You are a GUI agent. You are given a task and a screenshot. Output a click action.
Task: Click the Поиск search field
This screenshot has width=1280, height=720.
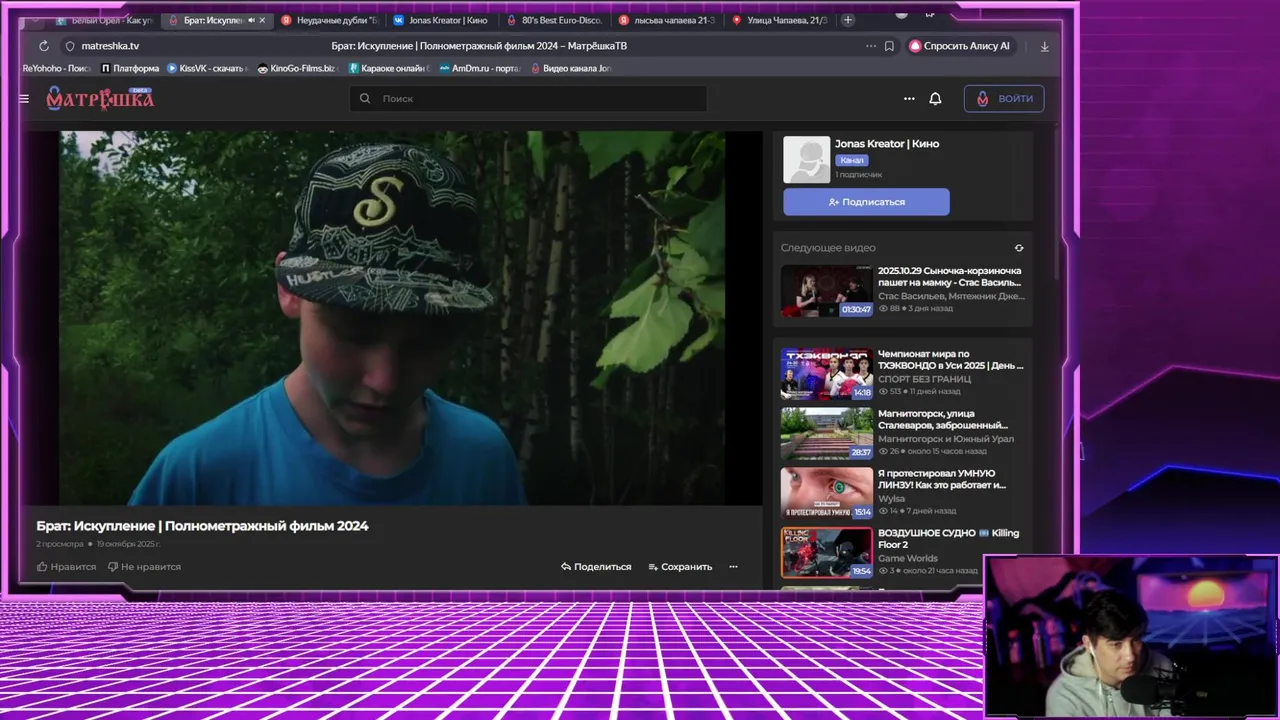(528, 98)
